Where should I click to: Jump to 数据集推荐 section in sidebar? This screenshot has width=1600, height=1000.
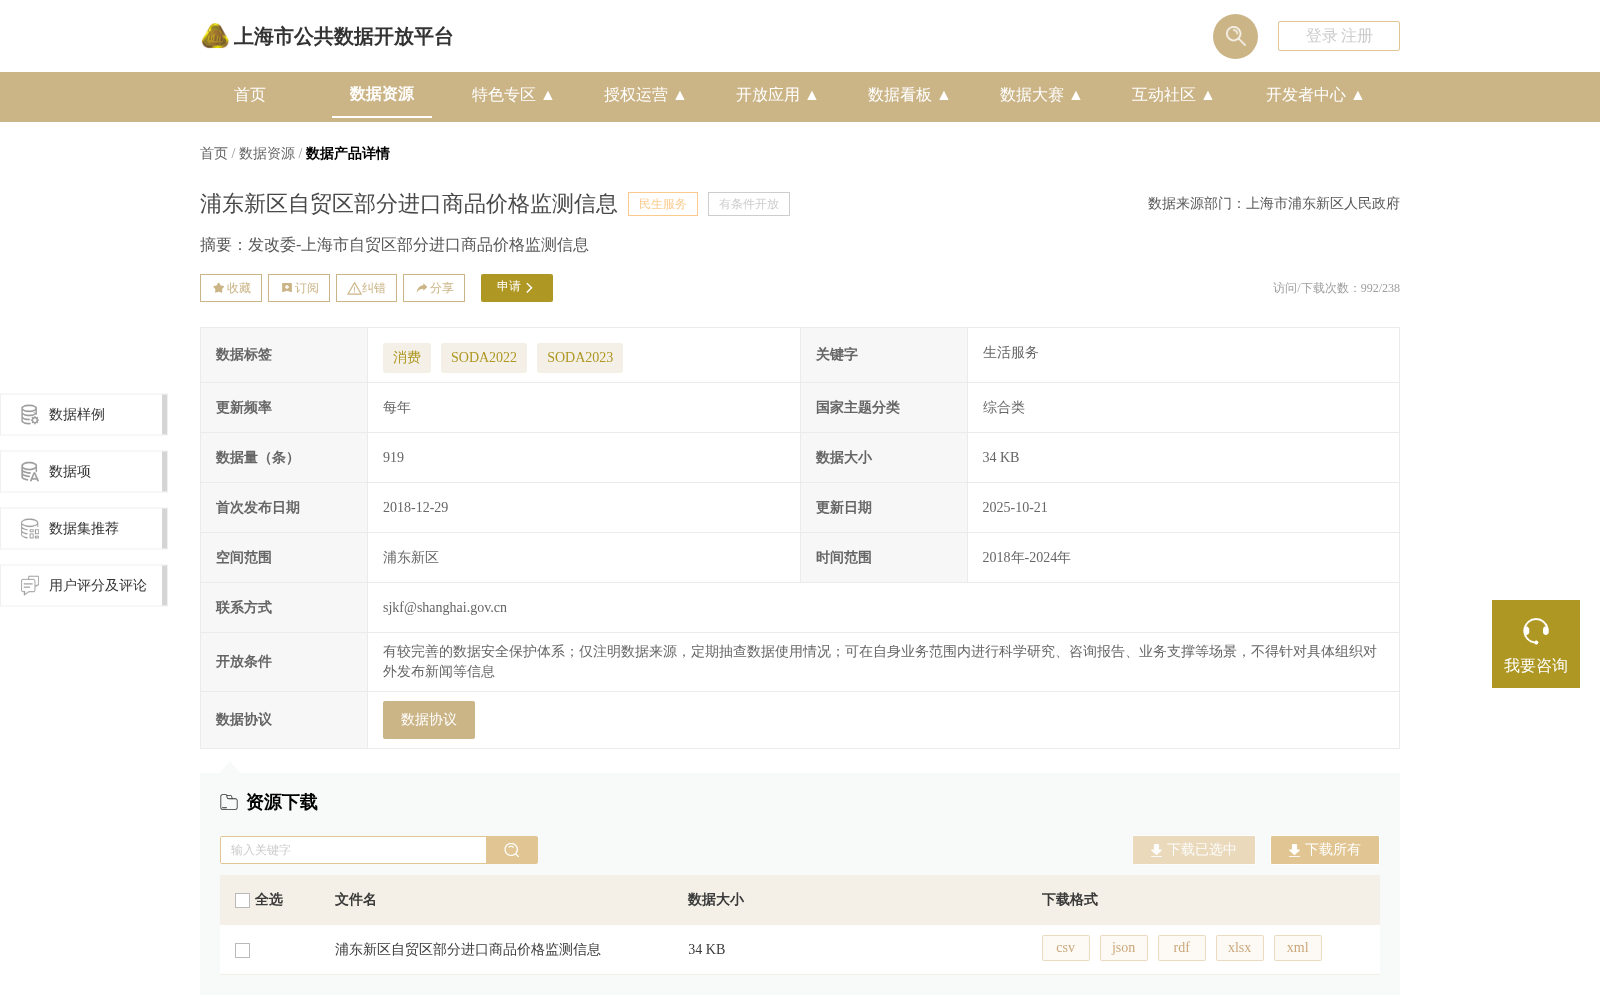tap(84, 528)
